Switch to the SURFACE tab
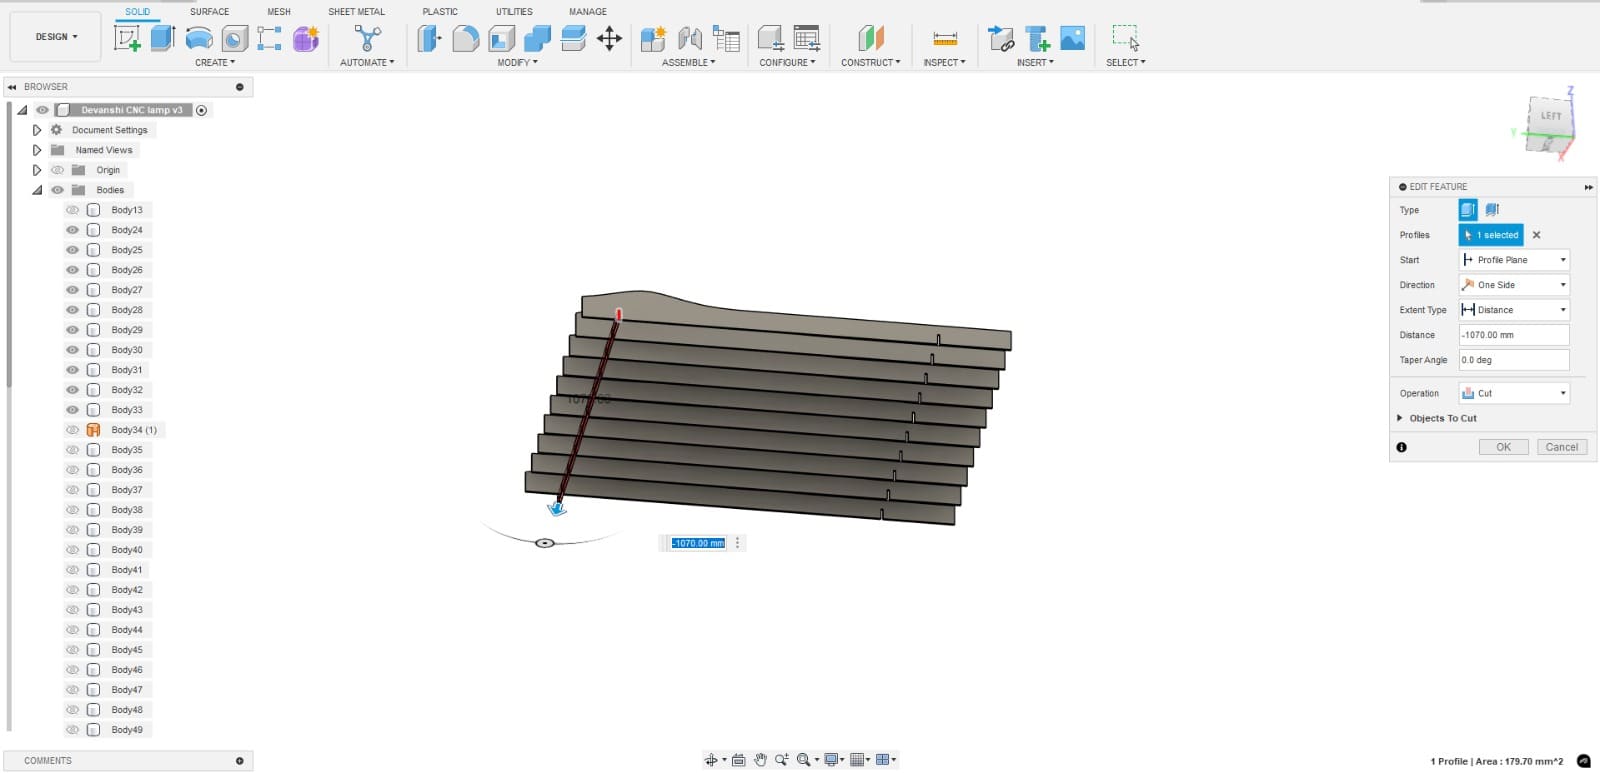 (x=209, y=12)
